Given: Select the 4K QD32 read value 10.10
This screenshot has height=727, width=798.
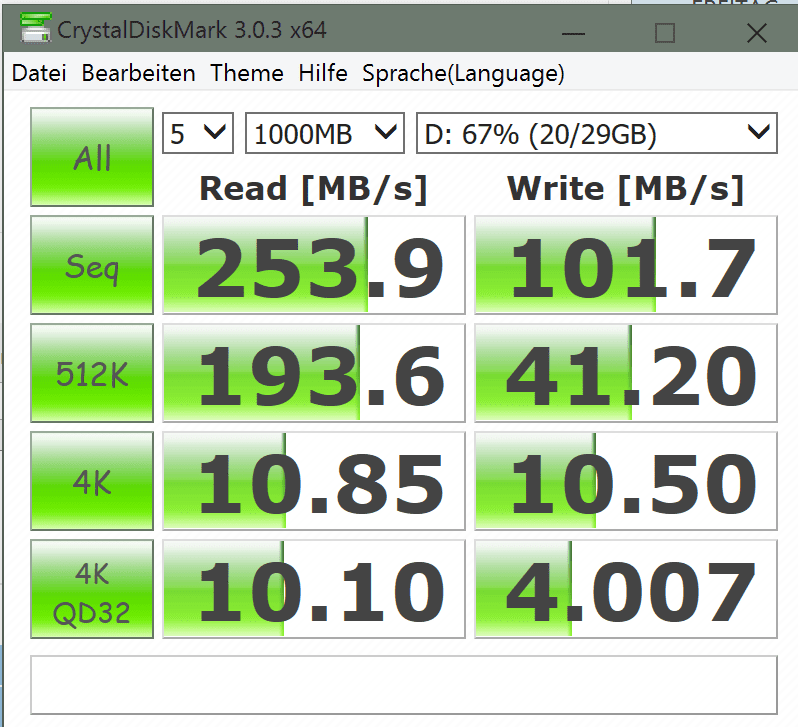Looking at the screenshot, I should 314,589.
